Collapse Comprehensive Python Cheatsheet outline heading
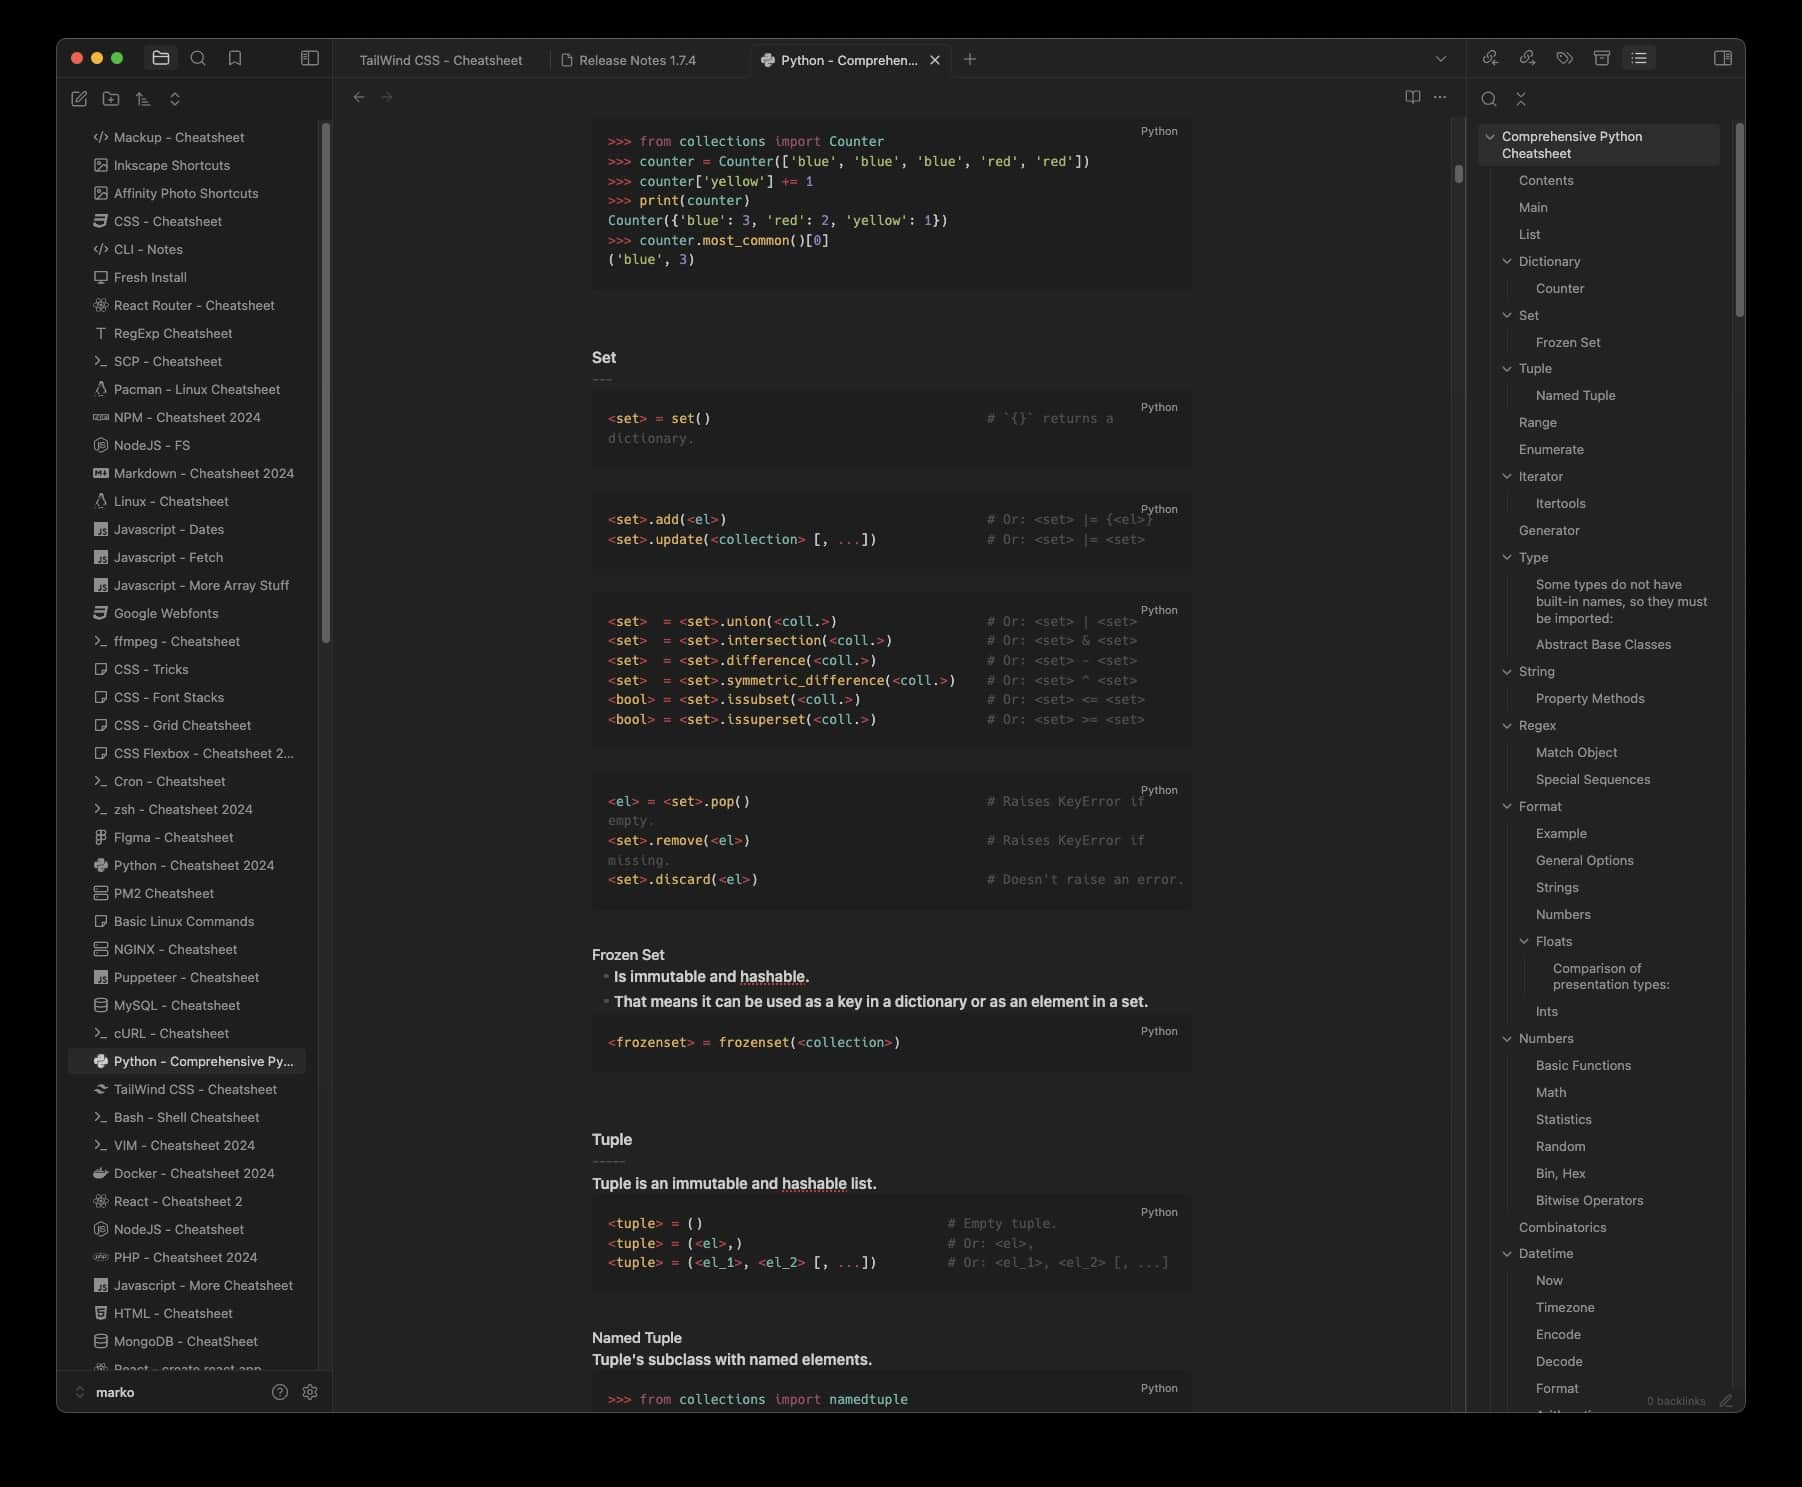Viewport: 1802px width, 1487px height. (x=1490, y=136)
